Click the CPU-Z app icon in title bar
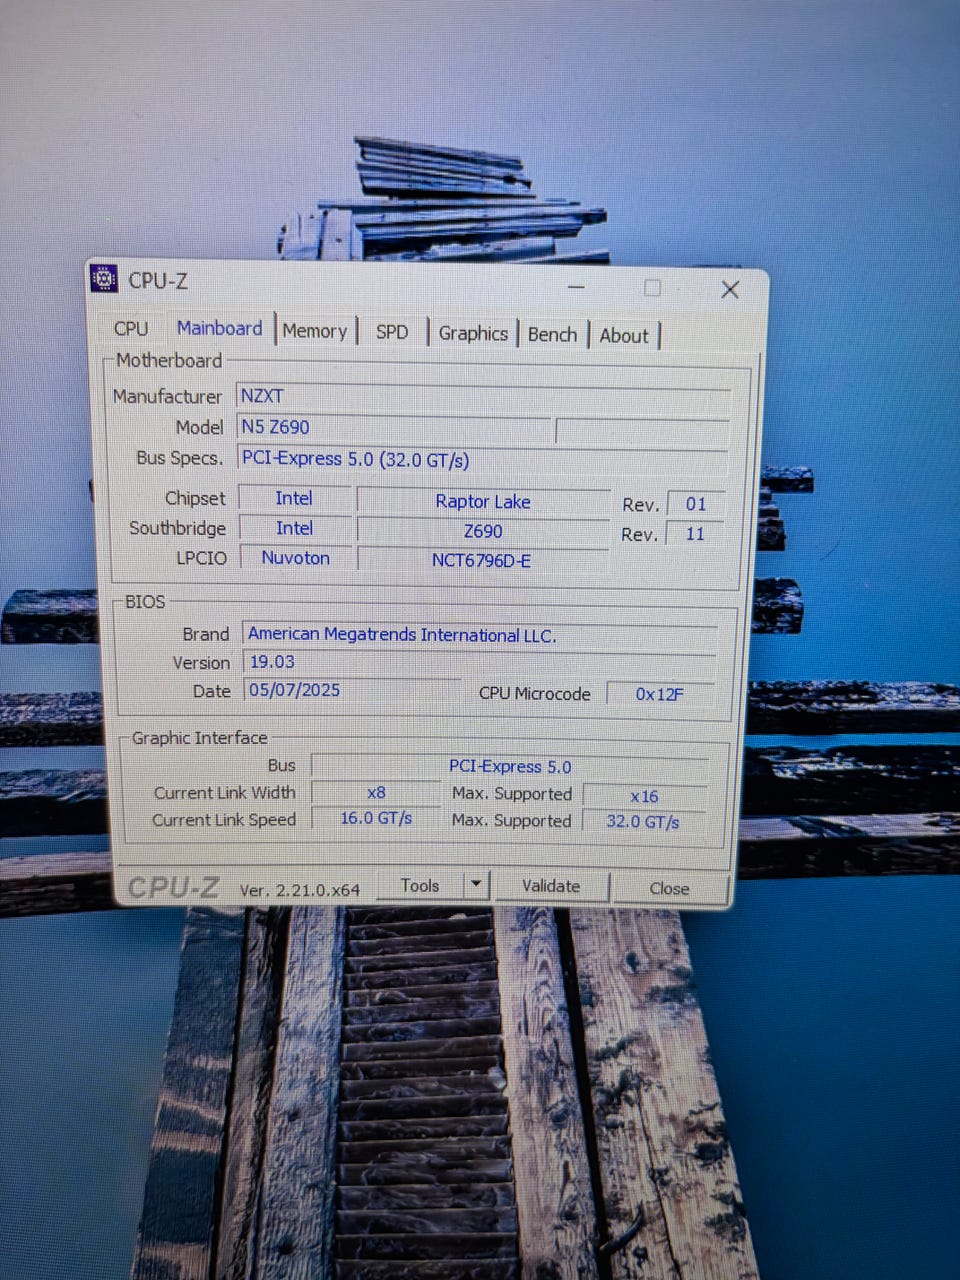Viewport: 960px width, 1280px height. tap(104, 279)
